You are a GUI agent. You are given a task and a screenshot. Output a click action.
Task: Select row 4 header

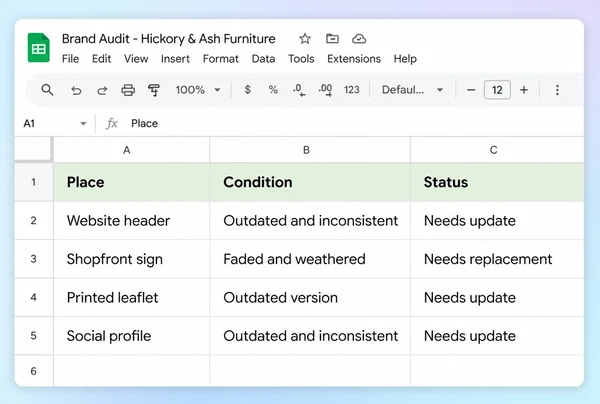coord(34,298)
